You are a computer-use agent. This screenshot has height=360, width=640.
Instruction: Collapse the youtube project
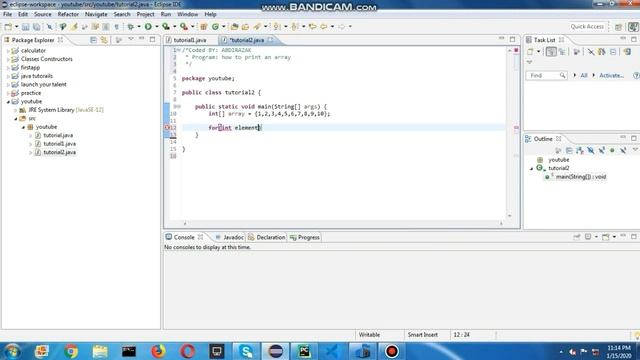click(8, 102)
